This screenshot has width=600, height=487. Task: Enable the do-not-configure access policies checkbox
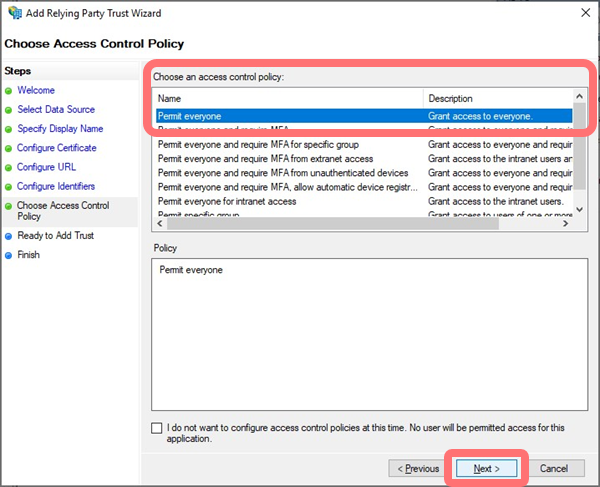pyautogui.click(x=157, y=428)
